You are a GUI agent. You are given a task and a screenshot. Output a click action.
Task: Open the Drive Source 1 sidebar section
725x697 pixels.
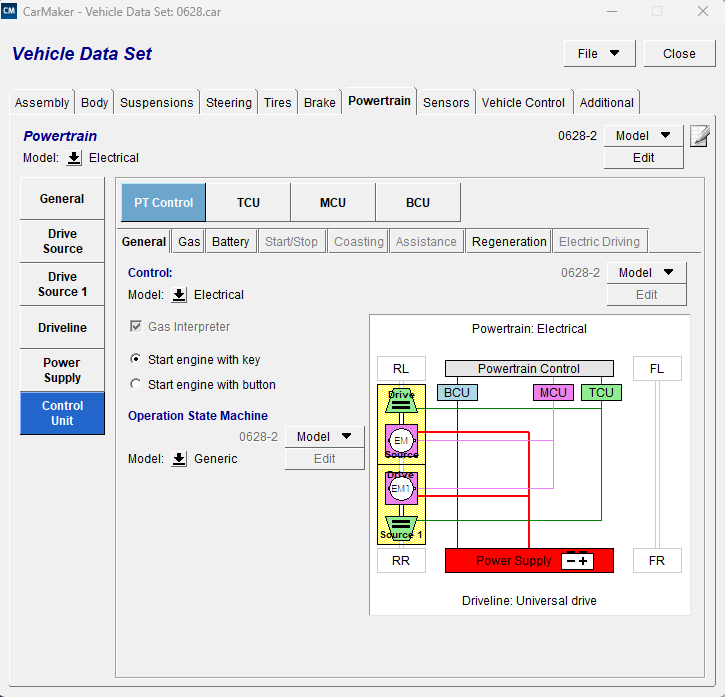coord(62,284)
